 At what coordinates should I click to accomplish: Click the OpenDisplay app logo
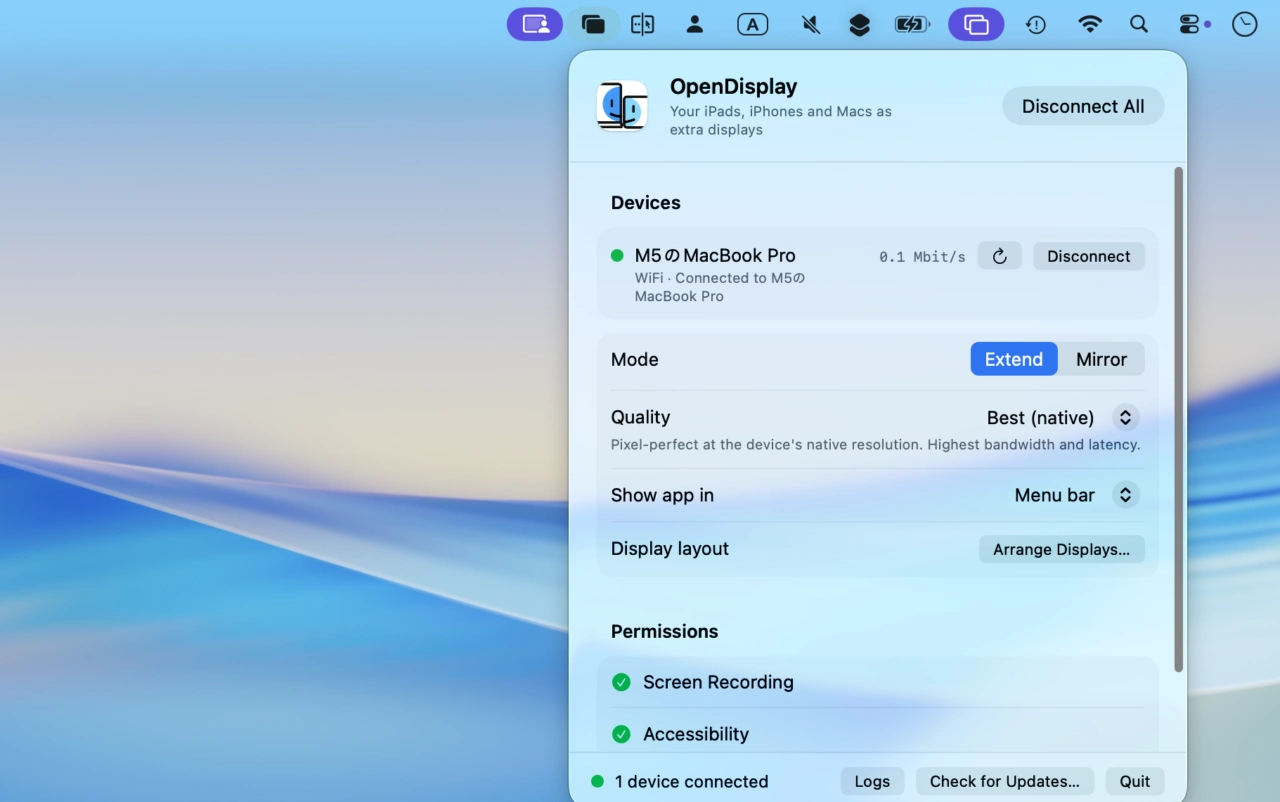click(x=622, y=106)
